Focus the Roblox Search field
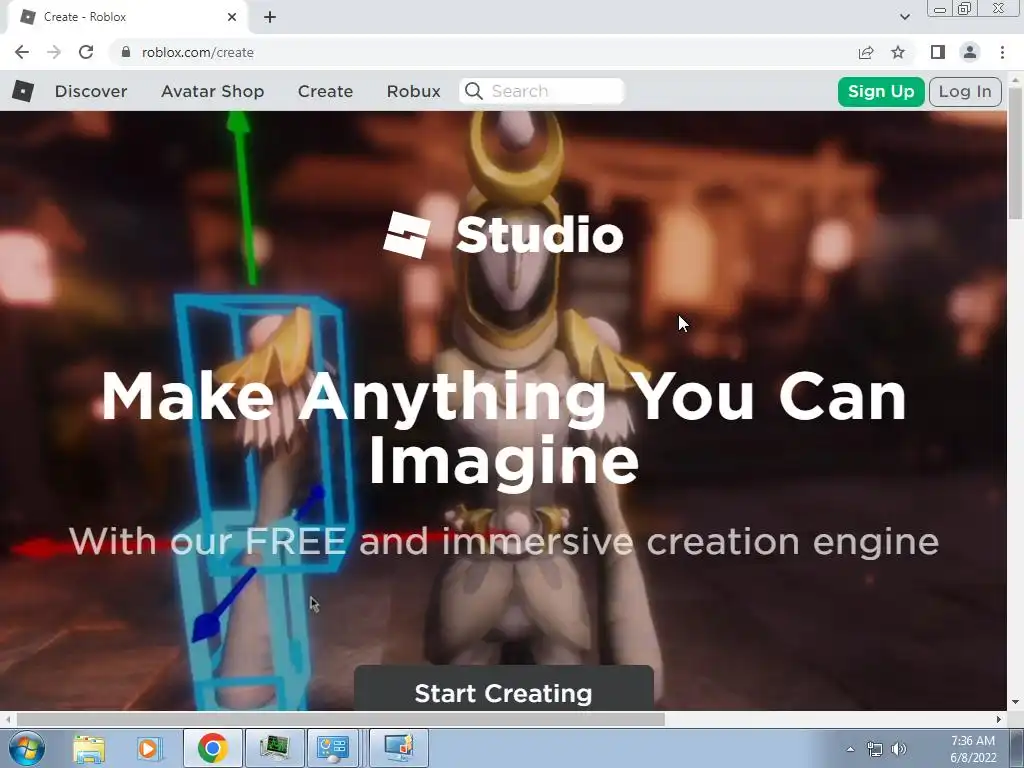The width and height of the screenshot is (1024, 768). [542, 91]
